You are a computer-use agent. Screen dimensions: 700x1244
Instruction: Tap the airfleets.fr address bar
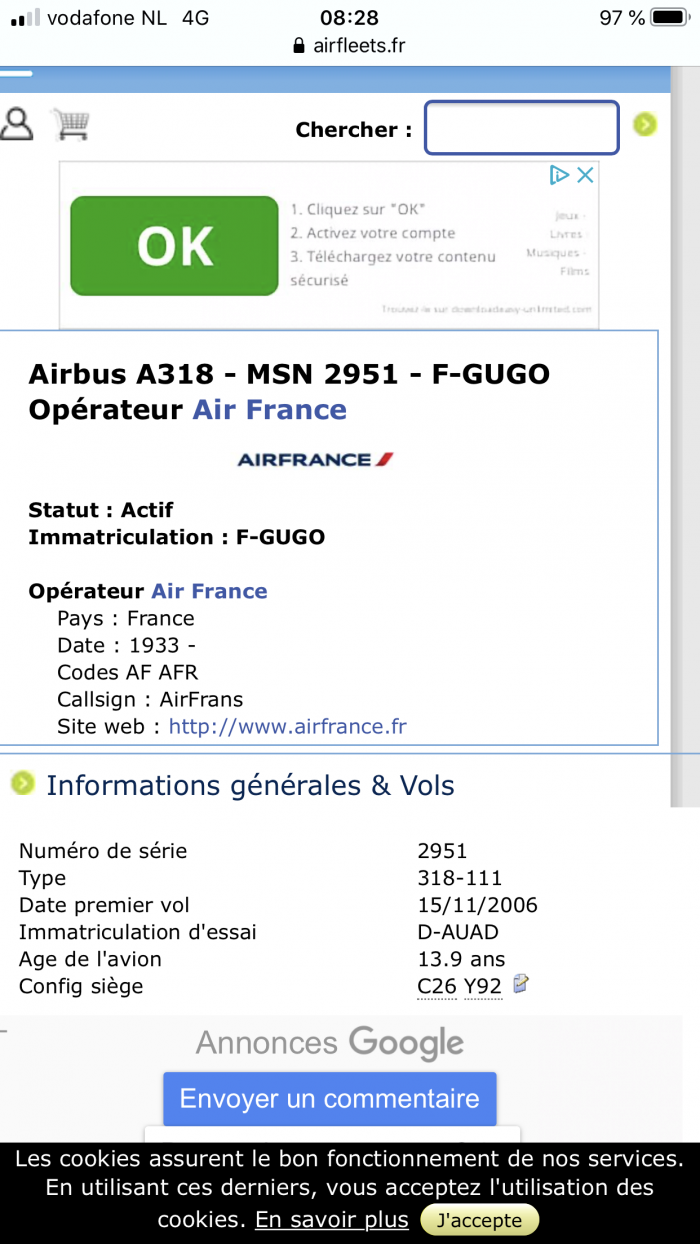(x=350, y=46)
